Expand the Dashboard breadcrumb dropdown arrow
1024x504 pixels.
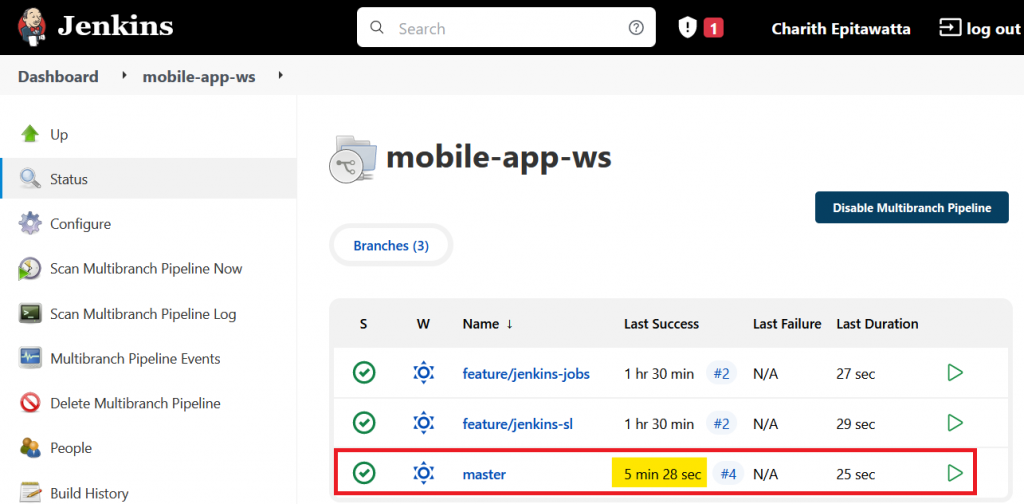click(x=125, y=76)
